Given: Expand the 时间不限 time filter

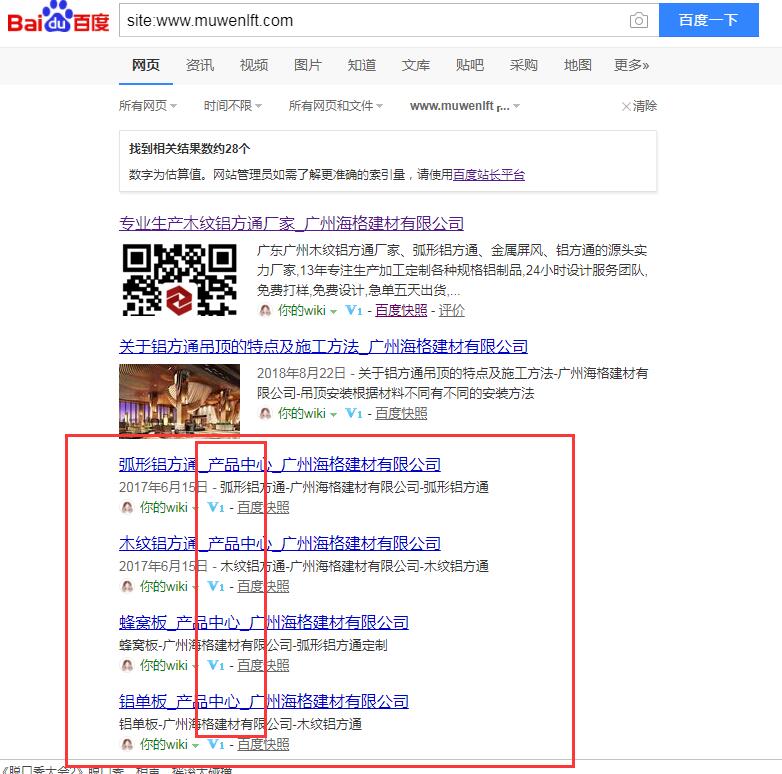Looking at the screenshot, I should 232,106.
